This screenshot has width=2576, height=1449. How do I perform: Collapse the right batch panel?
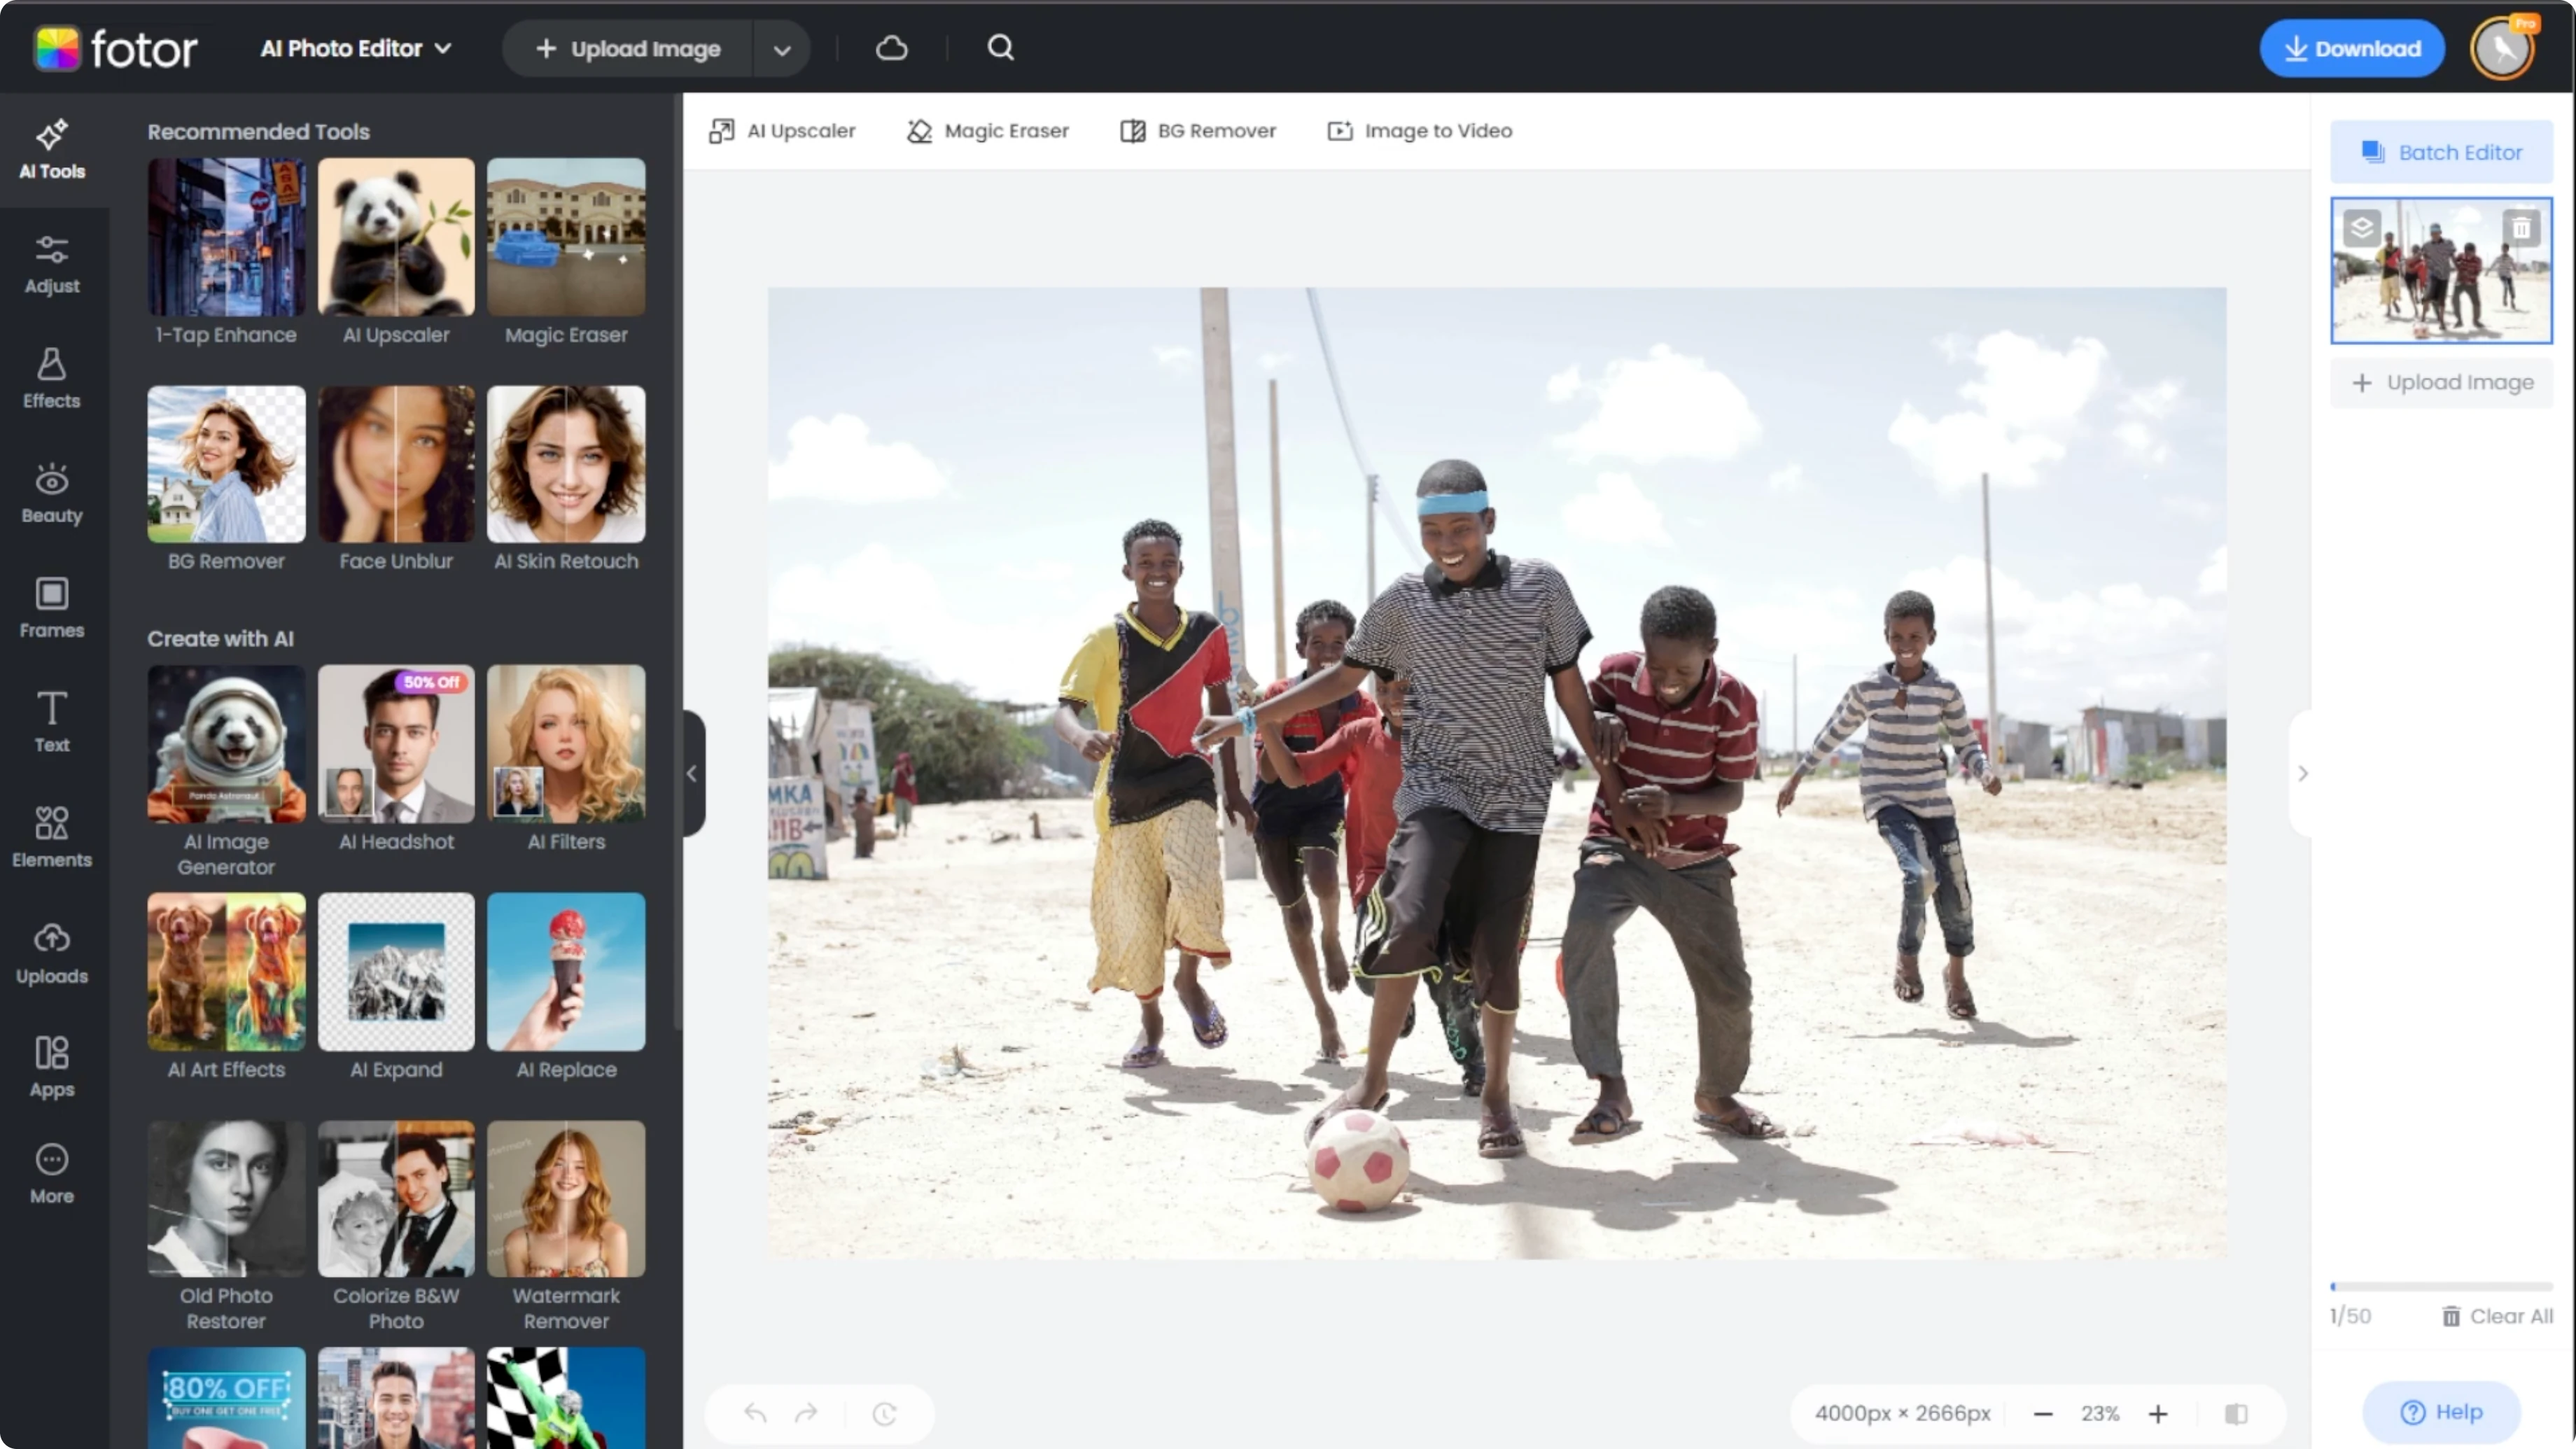pos(2302,773)
